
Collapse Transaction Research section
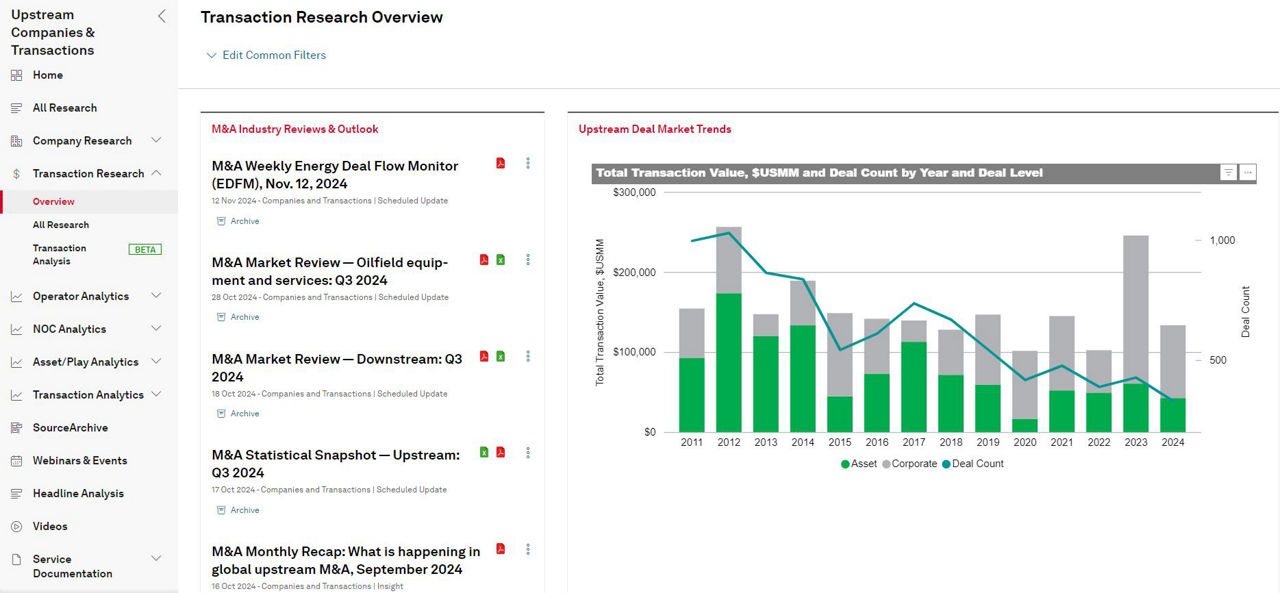[x=156, y=173]
